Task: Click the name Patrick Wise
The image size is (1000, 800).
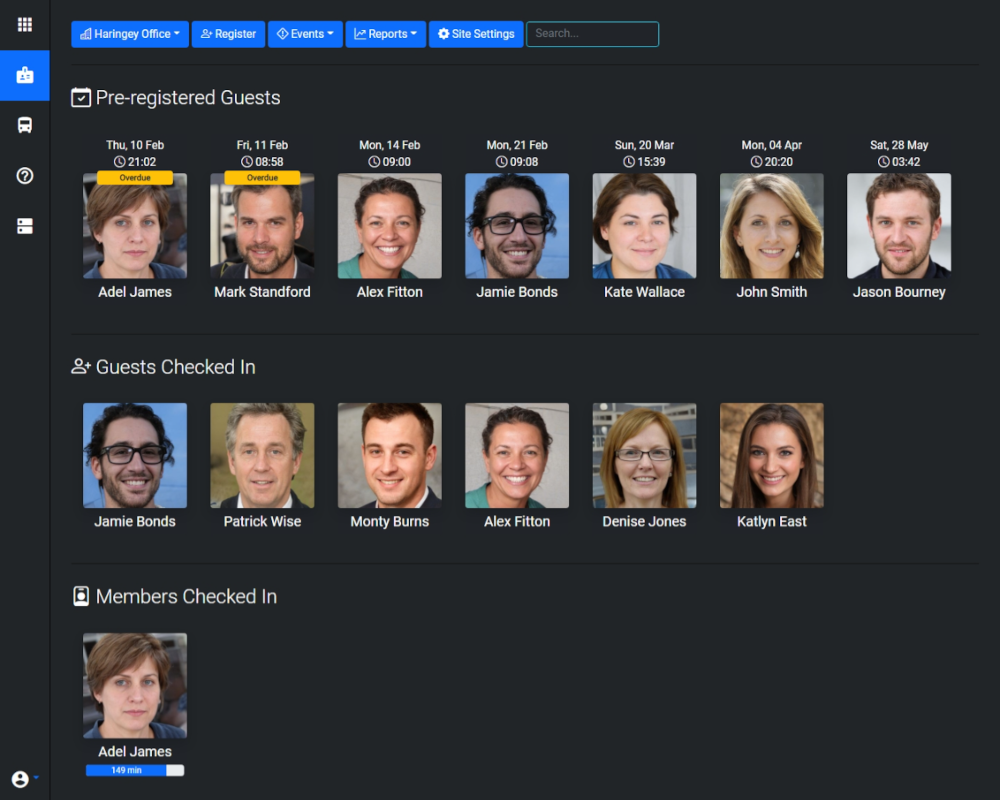Action: point(262,522)
